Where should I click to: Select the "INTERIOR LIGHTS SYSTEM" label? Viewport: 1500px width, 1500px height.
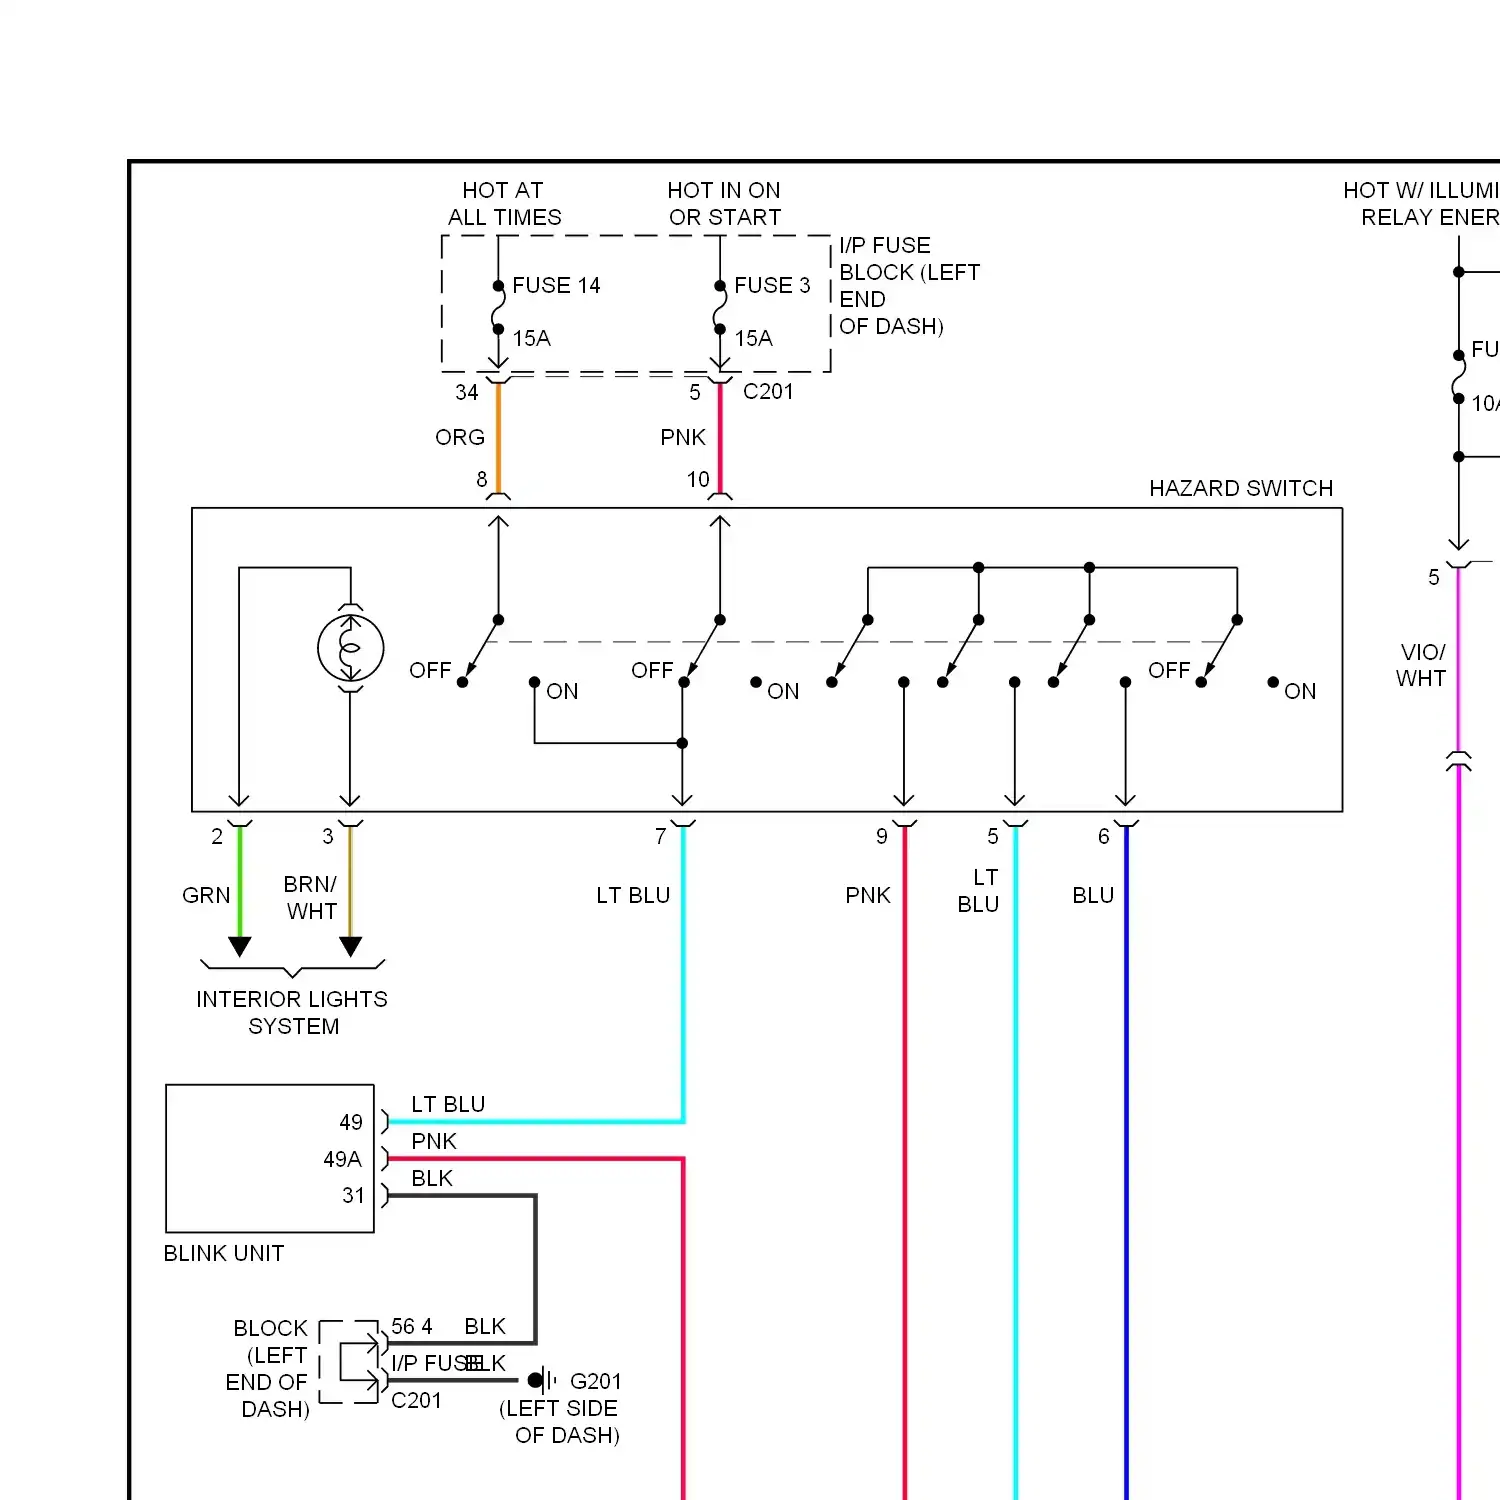click(292, 1012)
